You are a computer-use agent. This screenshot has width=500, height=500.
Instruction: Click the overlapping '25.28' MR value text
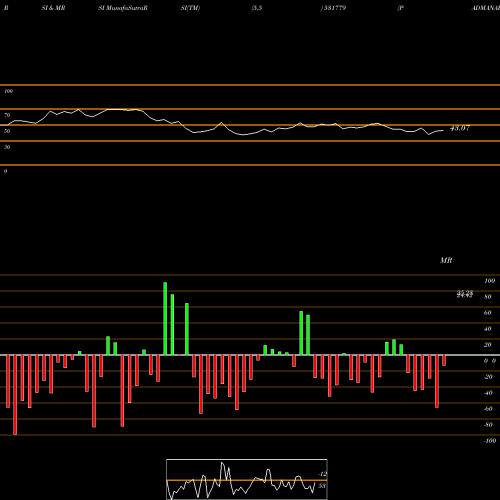click(465, 294)
